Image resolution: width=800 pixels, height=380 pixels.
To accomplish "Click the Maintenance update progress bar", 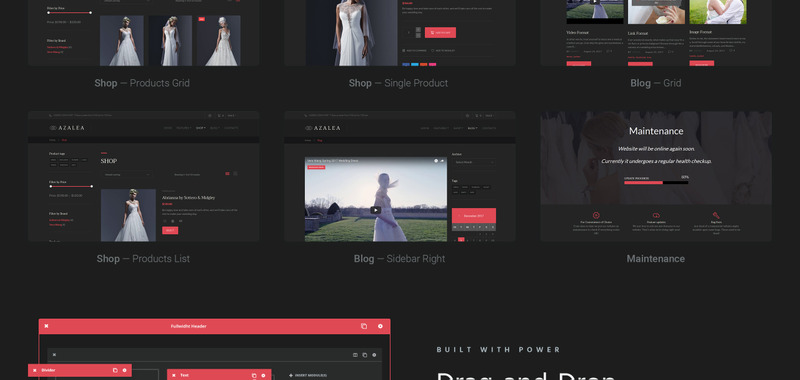I will point(656,182).
